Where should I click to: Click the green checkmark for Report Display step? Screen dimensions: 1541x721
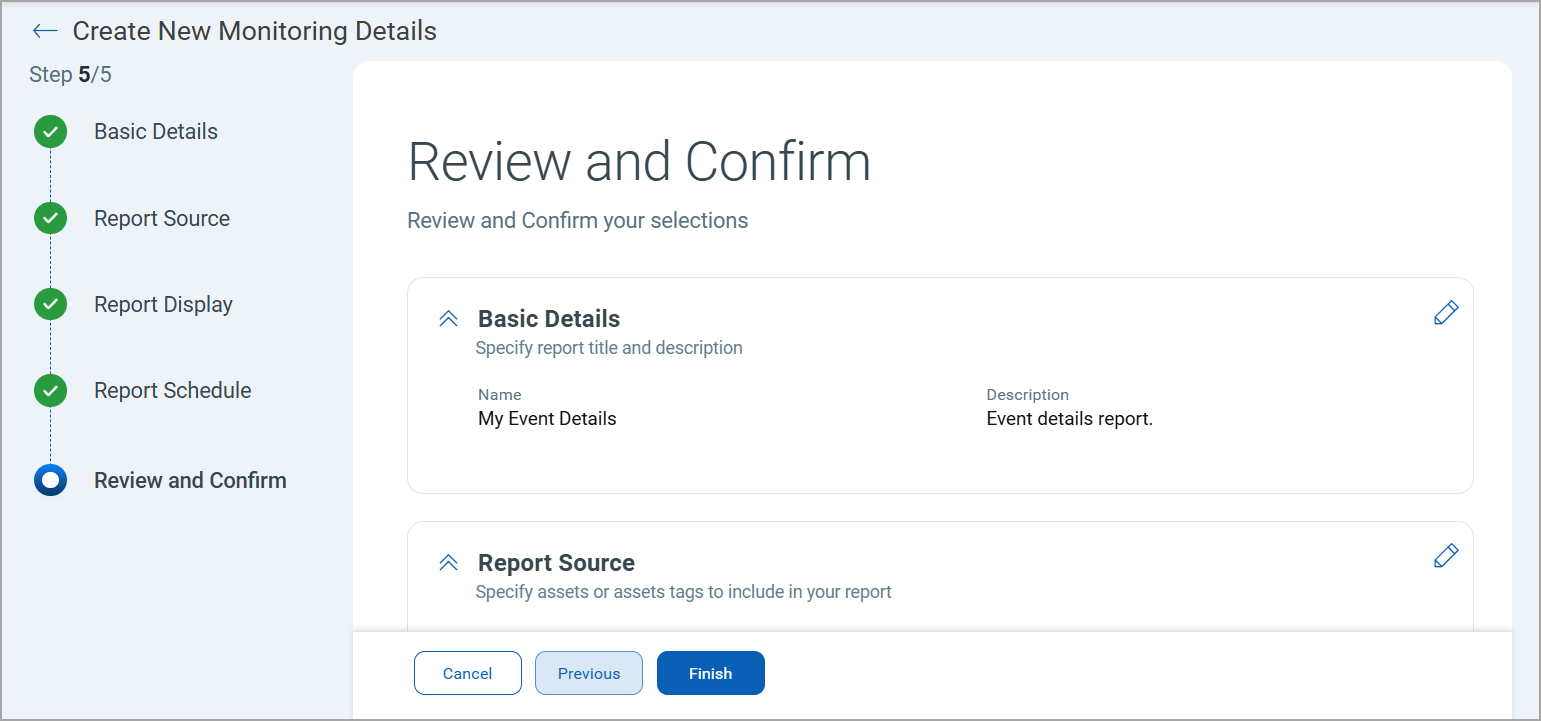click(x=50, y=304)
